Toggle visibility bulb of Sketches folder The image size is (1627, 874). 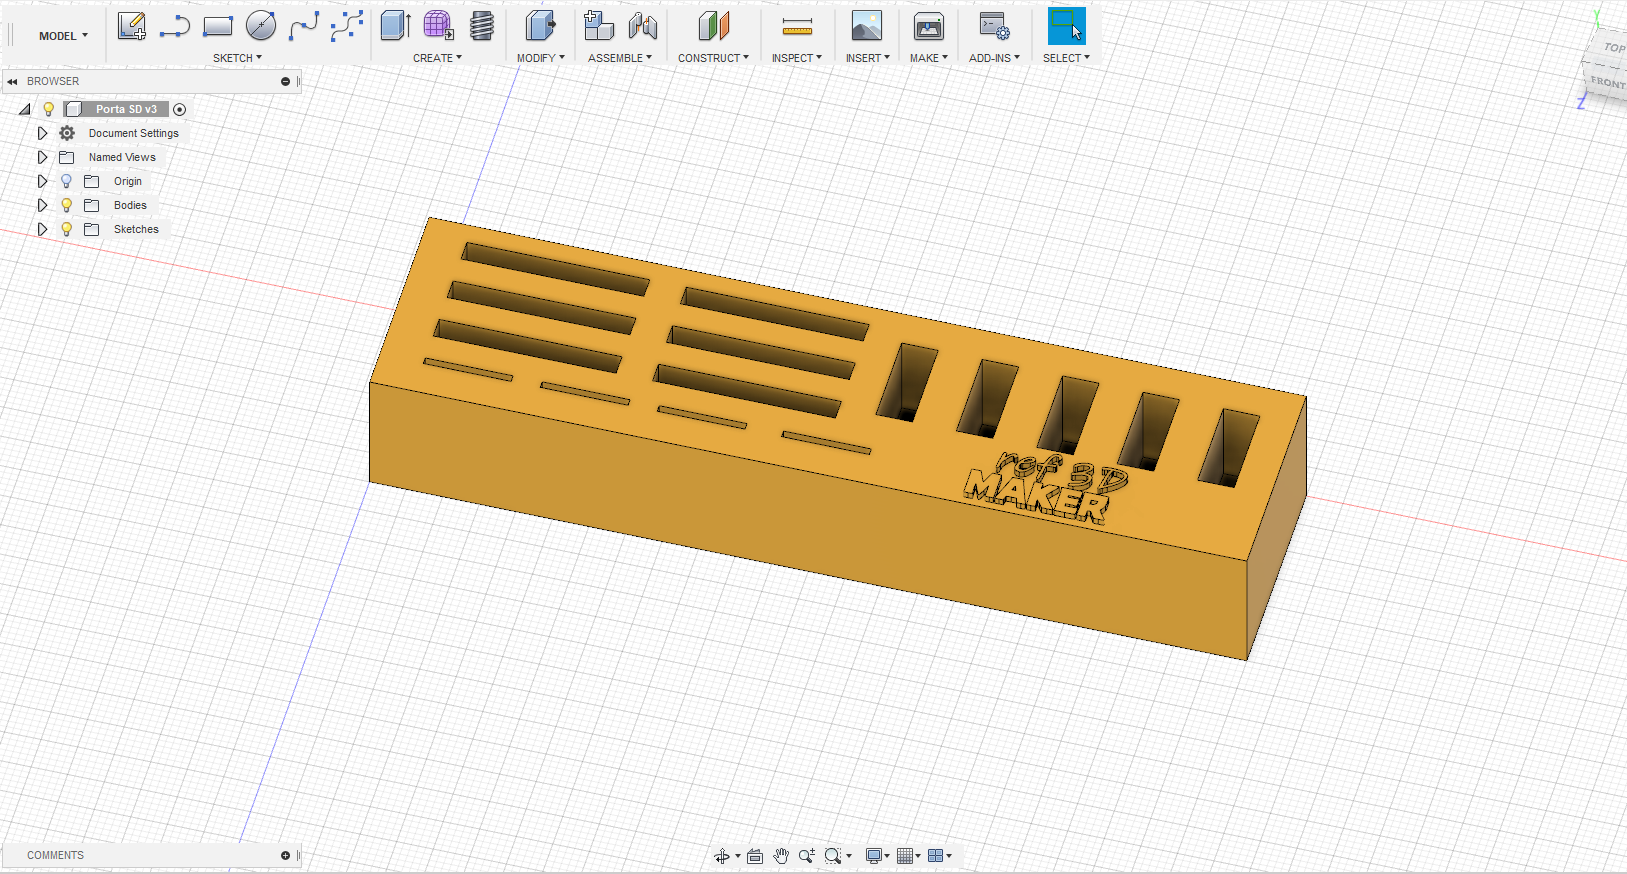click(x=67, y=229)
